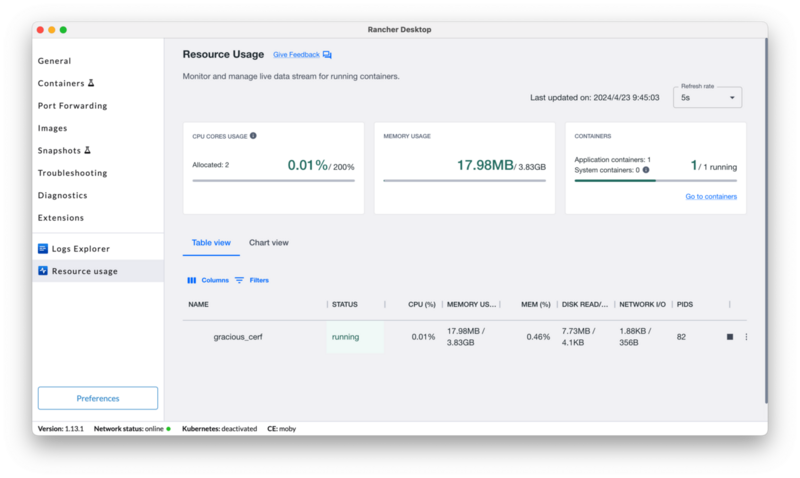The height and width of the screenshot is (478, 800).
Task: Sort by the NAME column header
Action: coord(198,305)
